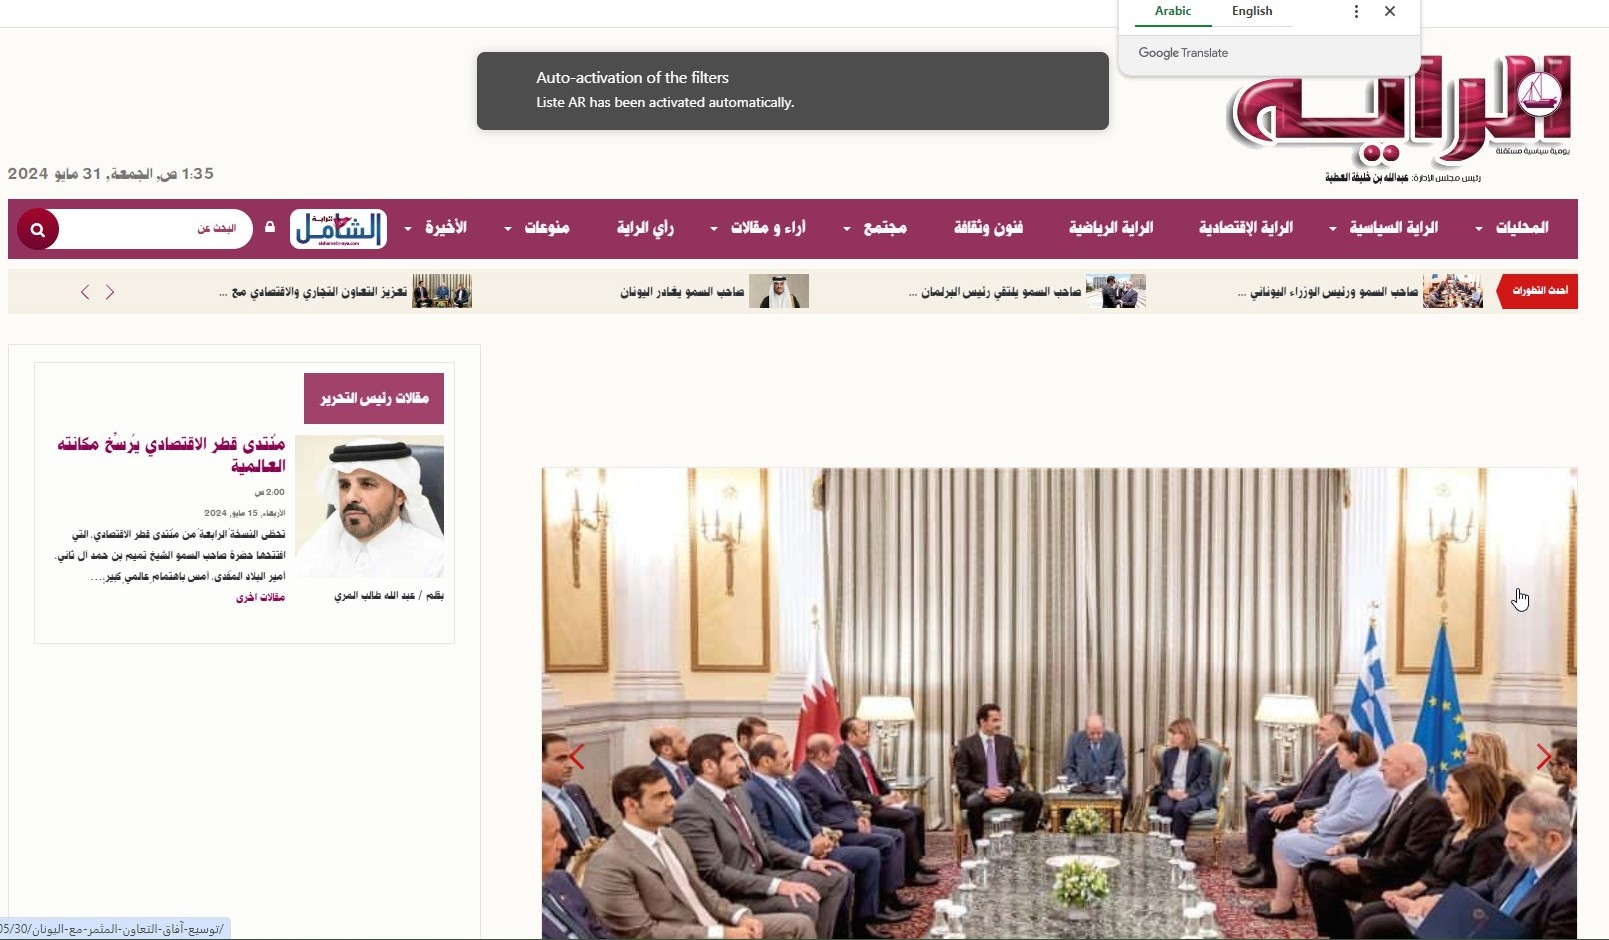Open the مقالات اخرى link

[x=260, y=597]
